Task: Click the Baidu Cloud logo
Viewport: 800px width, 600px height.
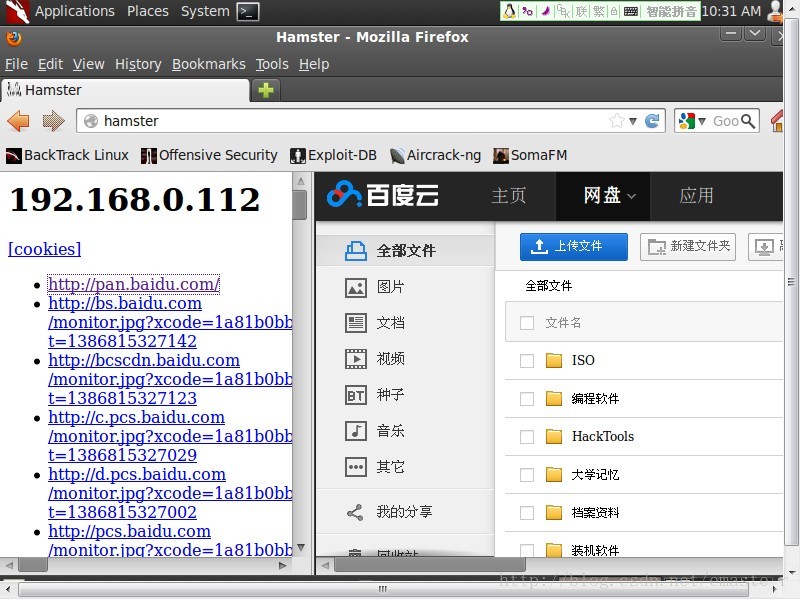Action: (x=383, y=195)
